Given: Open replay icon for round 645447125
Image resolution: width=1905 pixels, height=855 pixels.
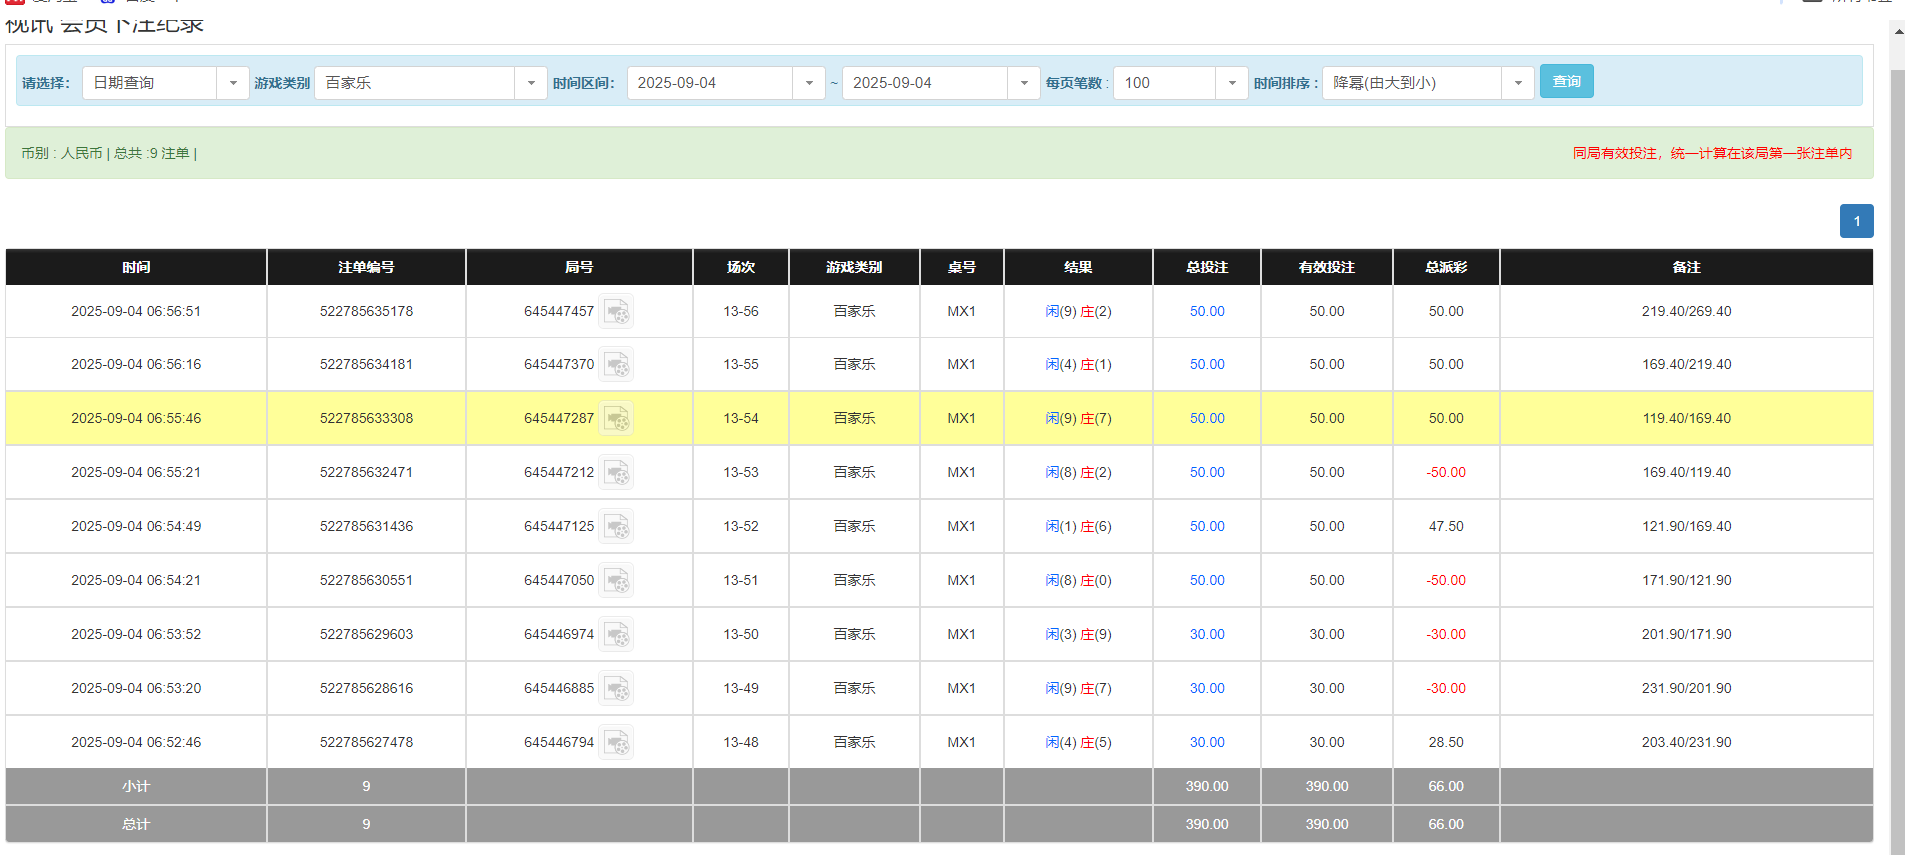Looking at the screenshot, I should coord(616,527).
